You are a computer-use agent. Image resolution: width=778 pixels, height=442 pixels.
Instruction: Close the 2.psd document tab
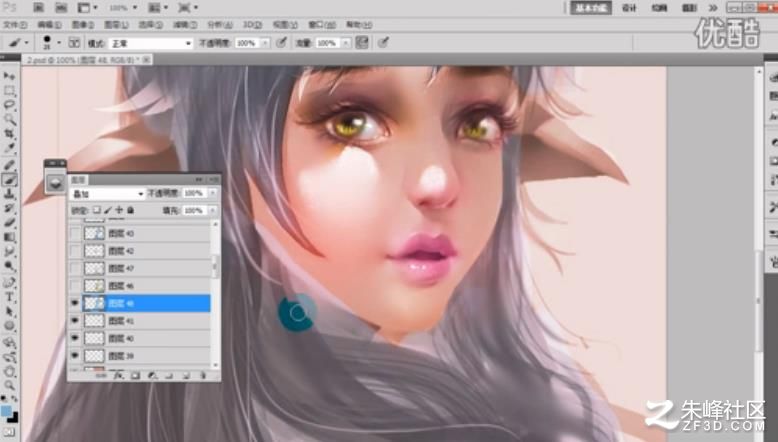point(146,60)
